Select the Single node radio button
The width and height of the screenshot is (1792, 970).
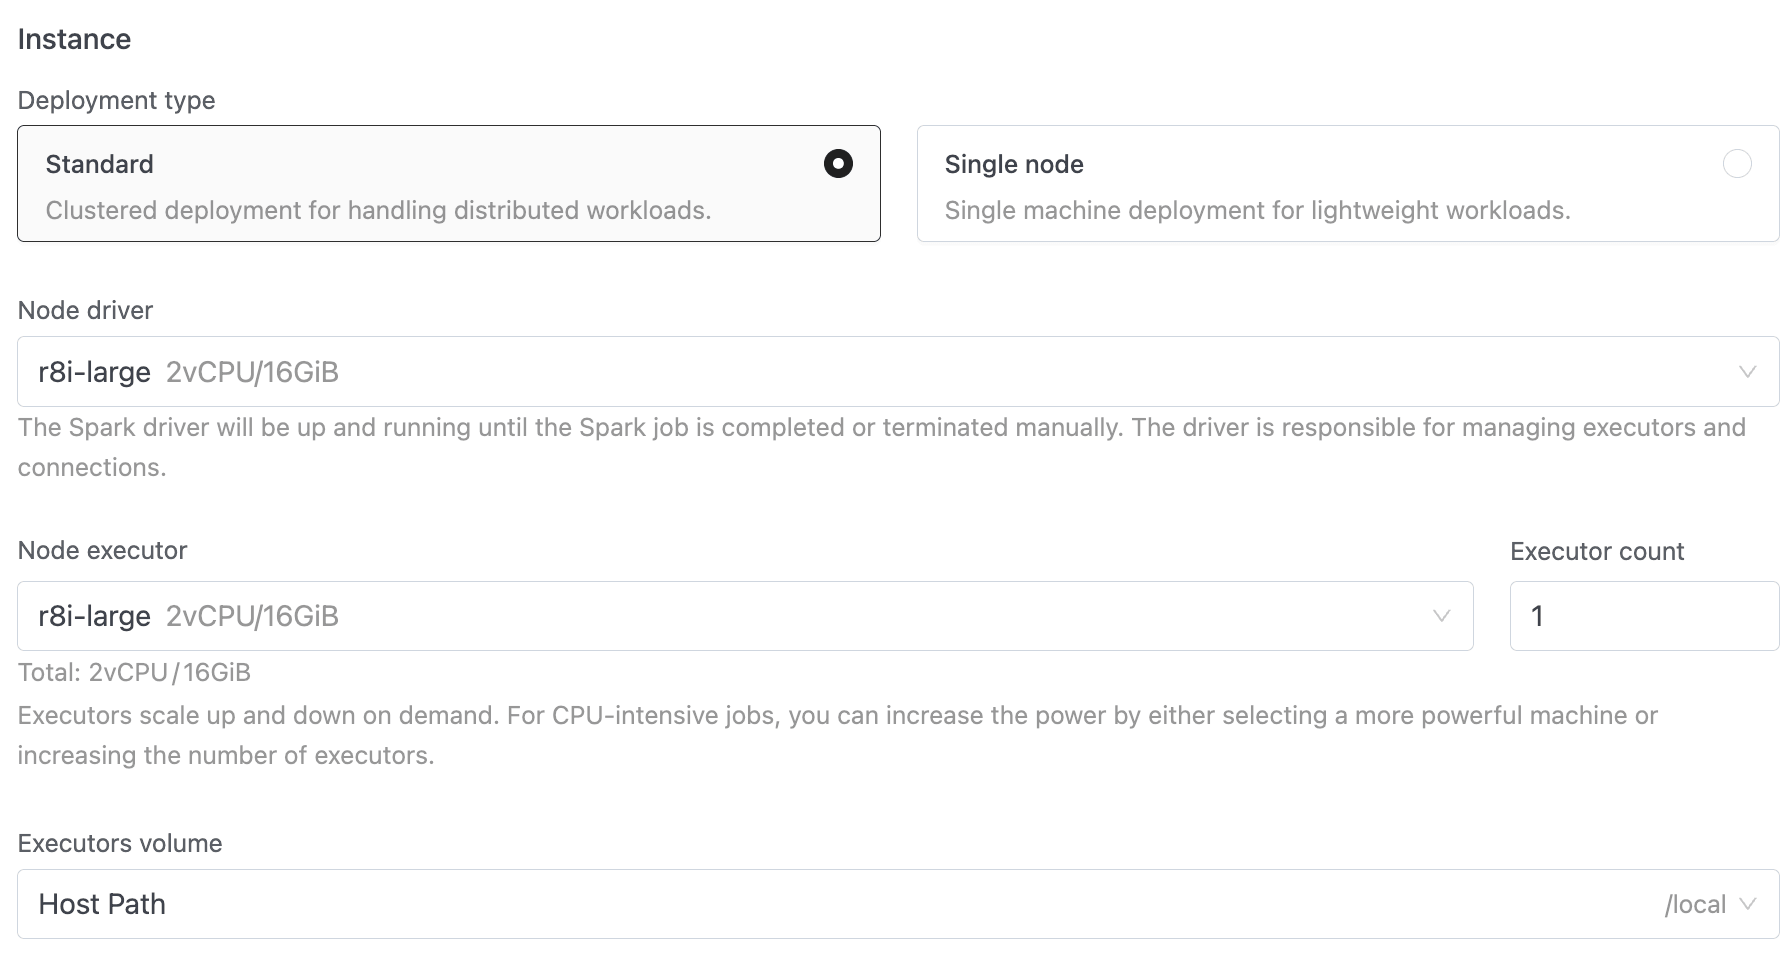pos(1737,163)
